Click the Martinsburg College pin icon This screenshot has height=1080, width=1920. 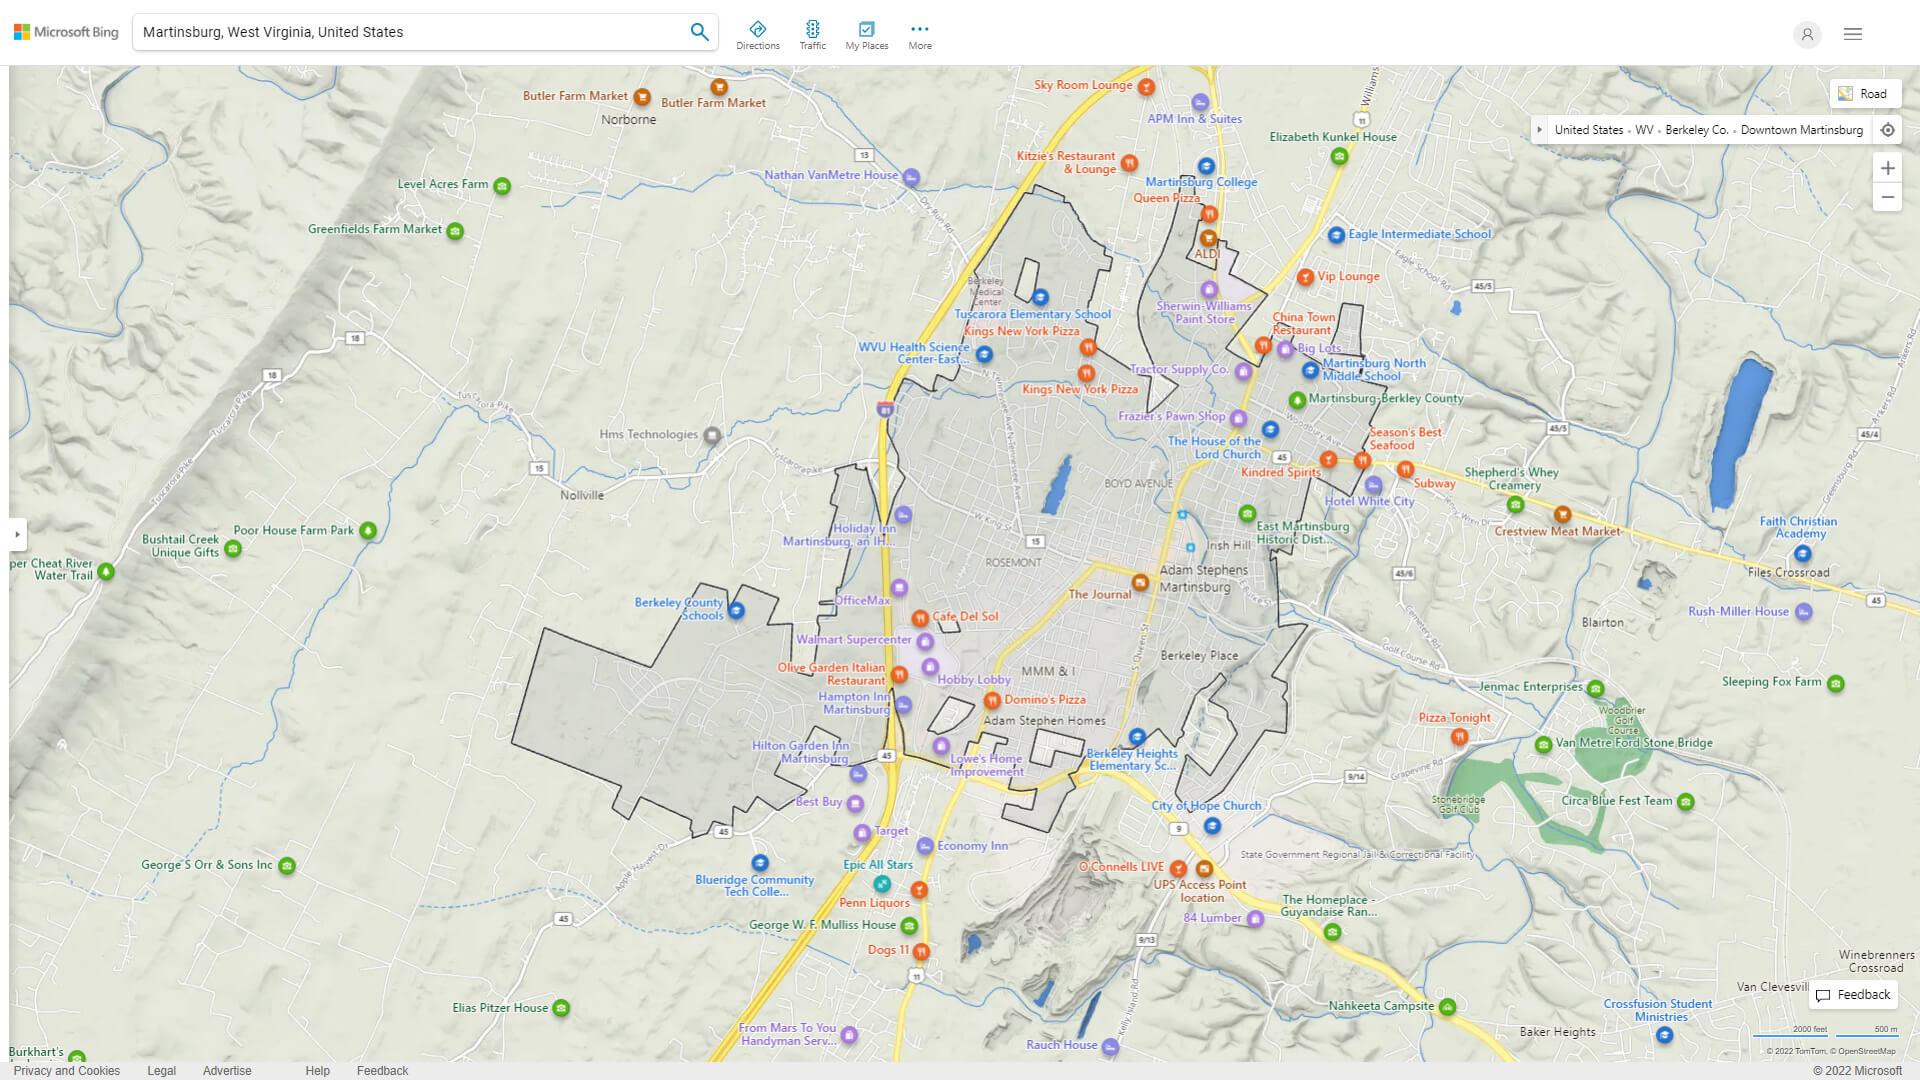(1206, 166)
